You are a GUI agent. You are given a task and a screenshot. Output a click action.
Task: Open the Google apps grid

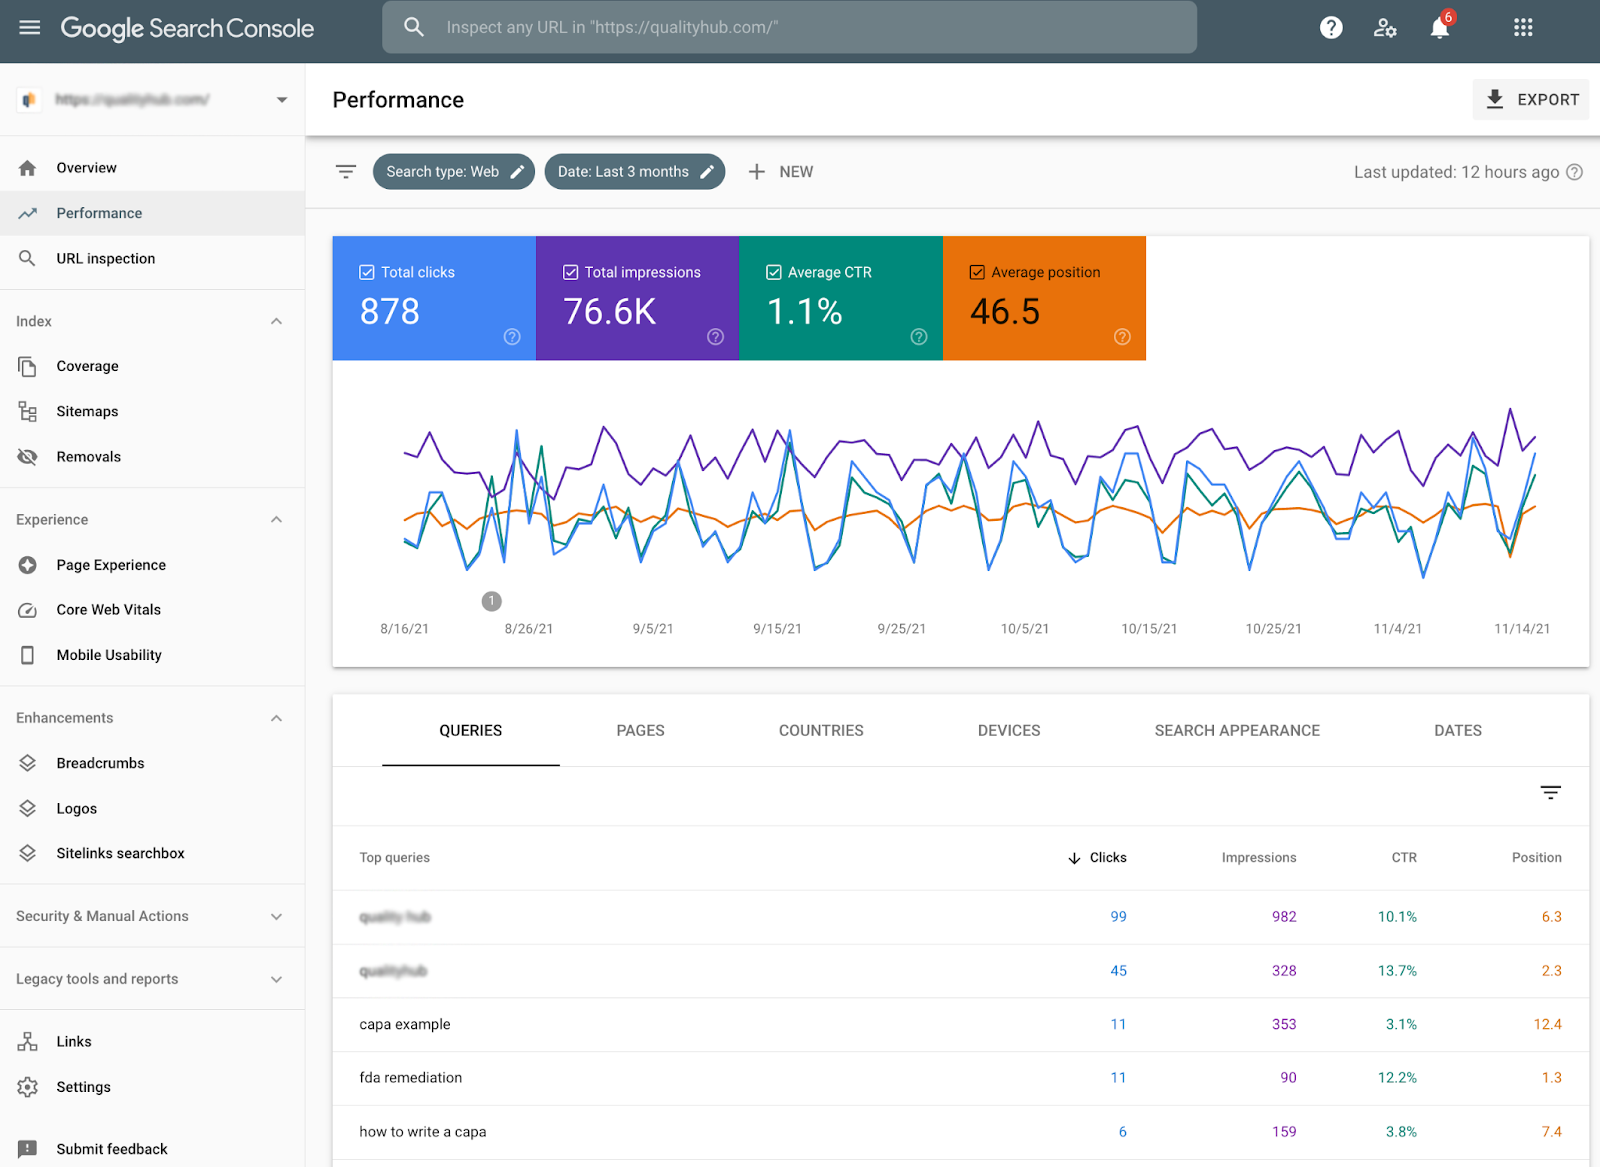click(1523, 28)
